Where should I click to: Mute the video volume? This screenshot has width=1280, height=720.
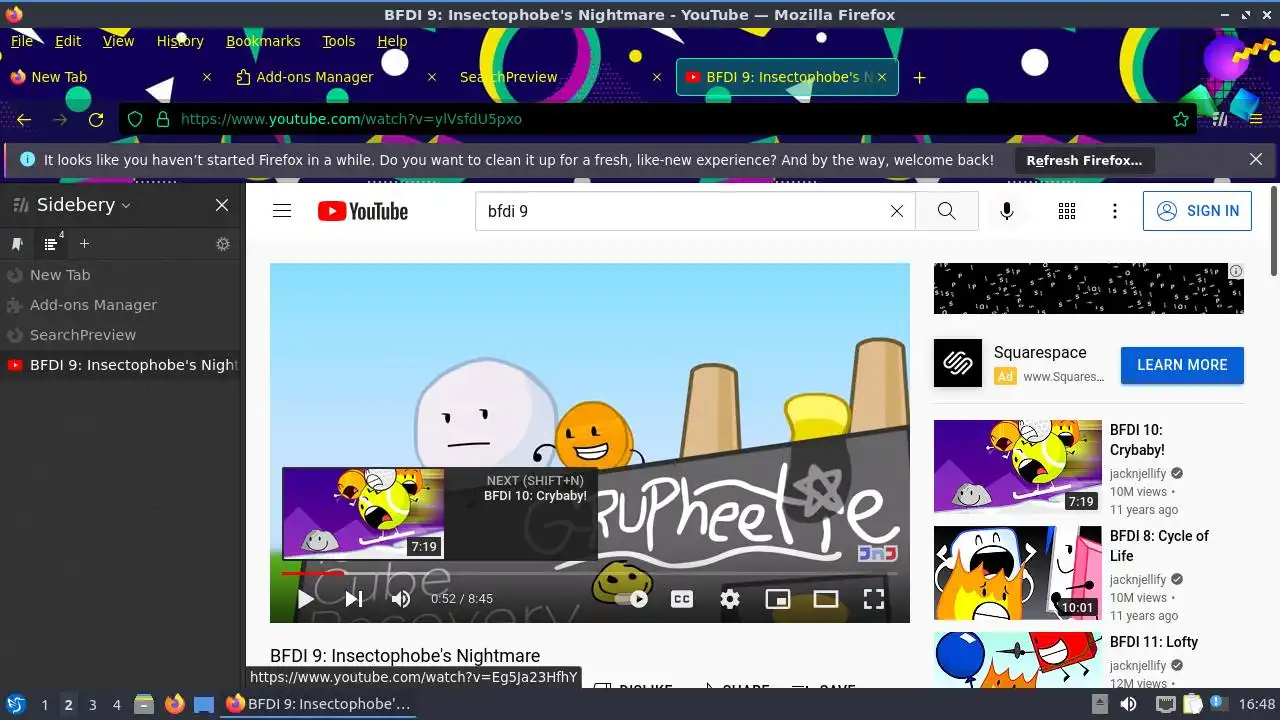tap(401, 599)
